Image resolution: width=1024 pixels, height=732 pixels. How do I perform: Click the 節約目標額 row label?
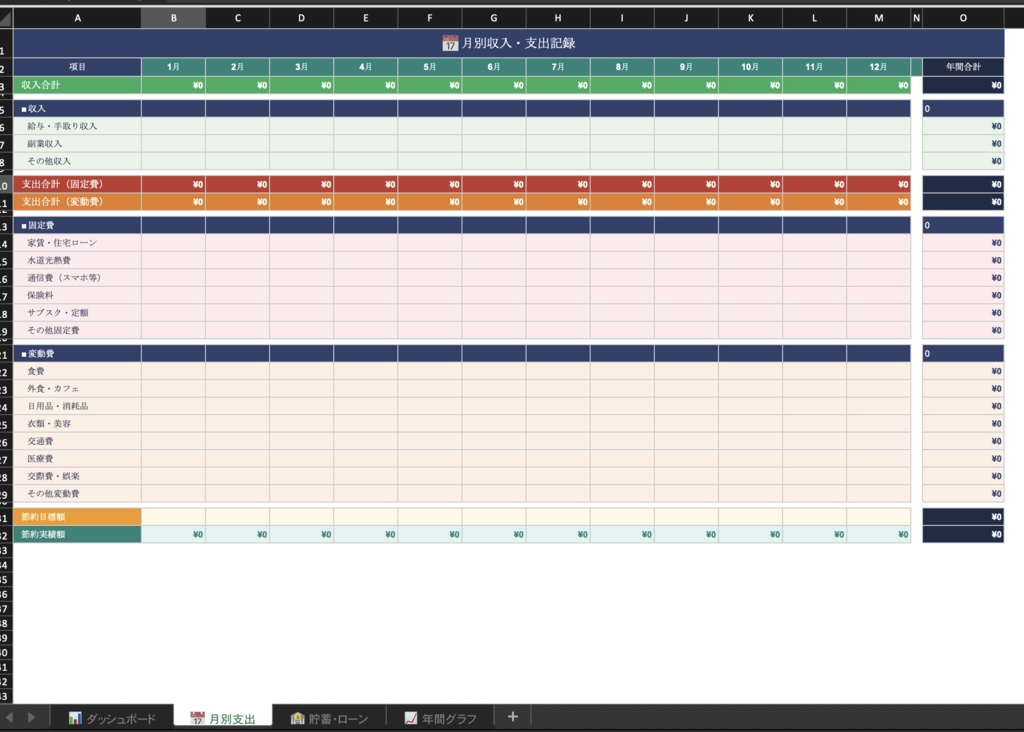[x=77, y=517]
